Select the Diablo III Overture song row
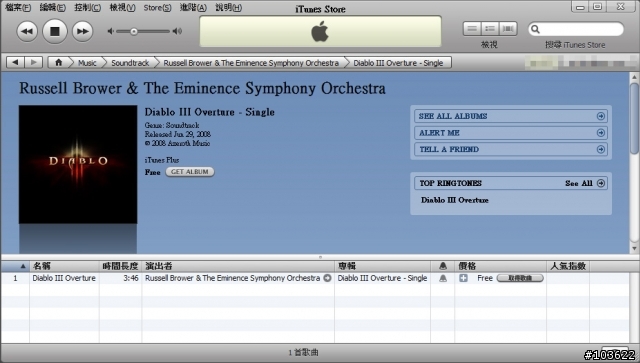The image size is (640, 363). [x=315, y=278]
